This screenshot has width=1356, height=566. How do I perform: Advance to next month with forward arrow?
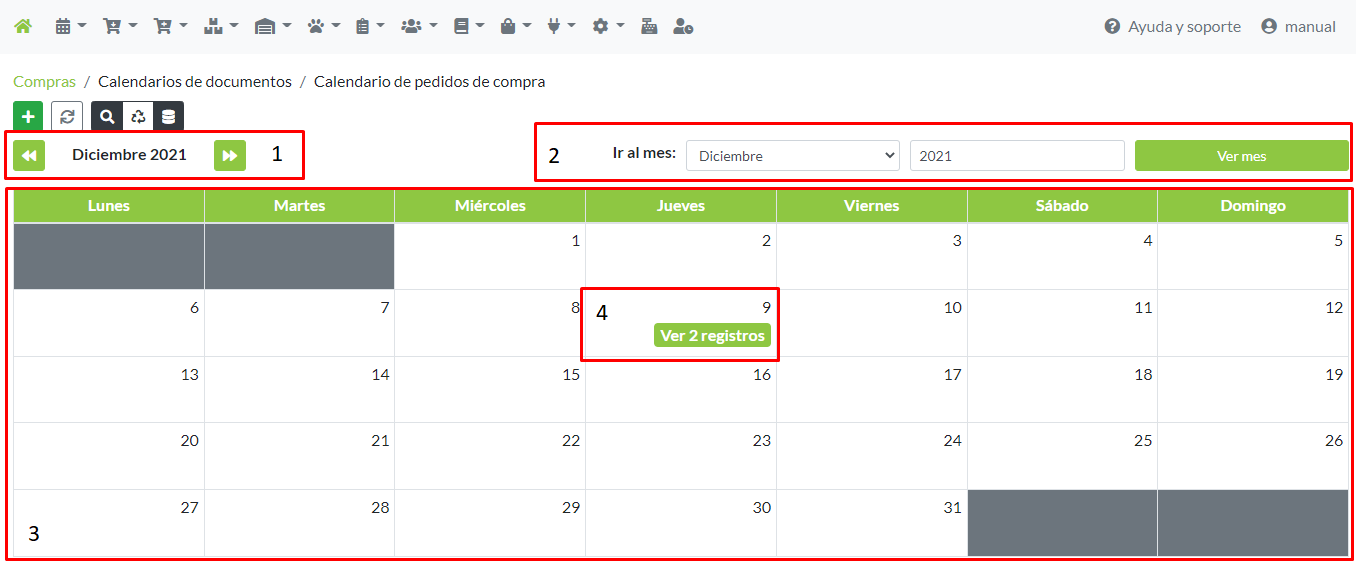(229, 155)
